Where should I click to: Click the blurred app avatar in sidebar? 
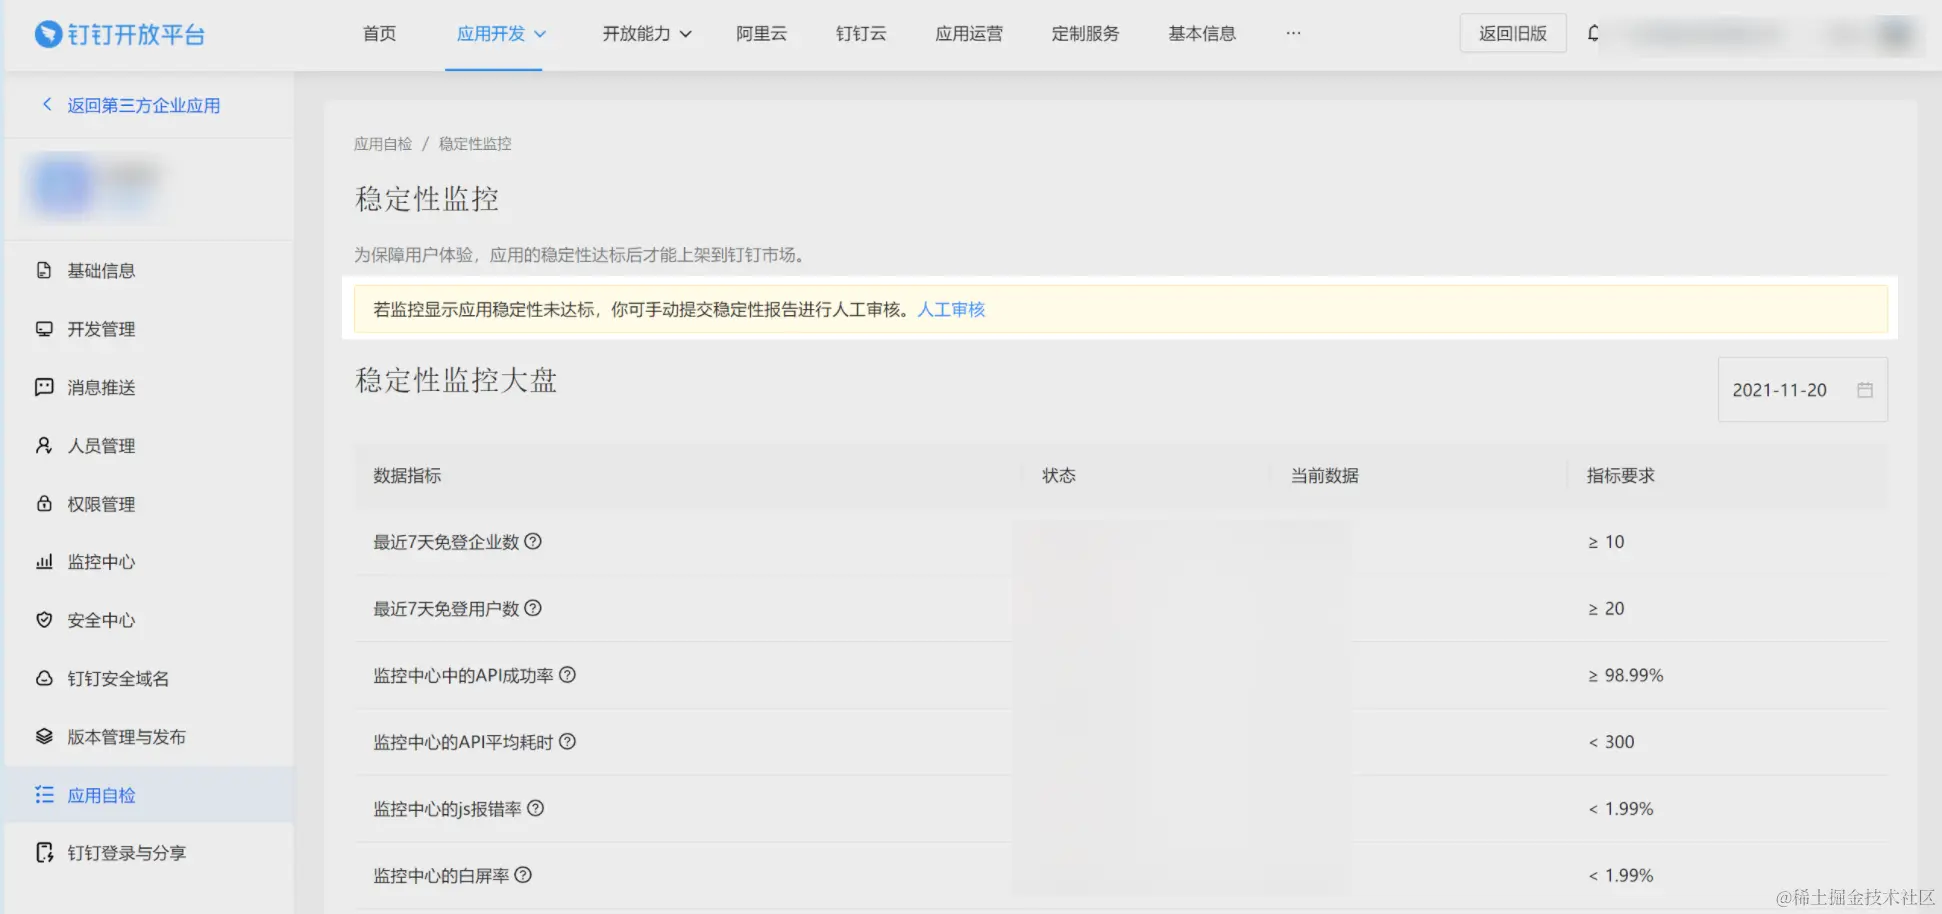tap(63, 184)
